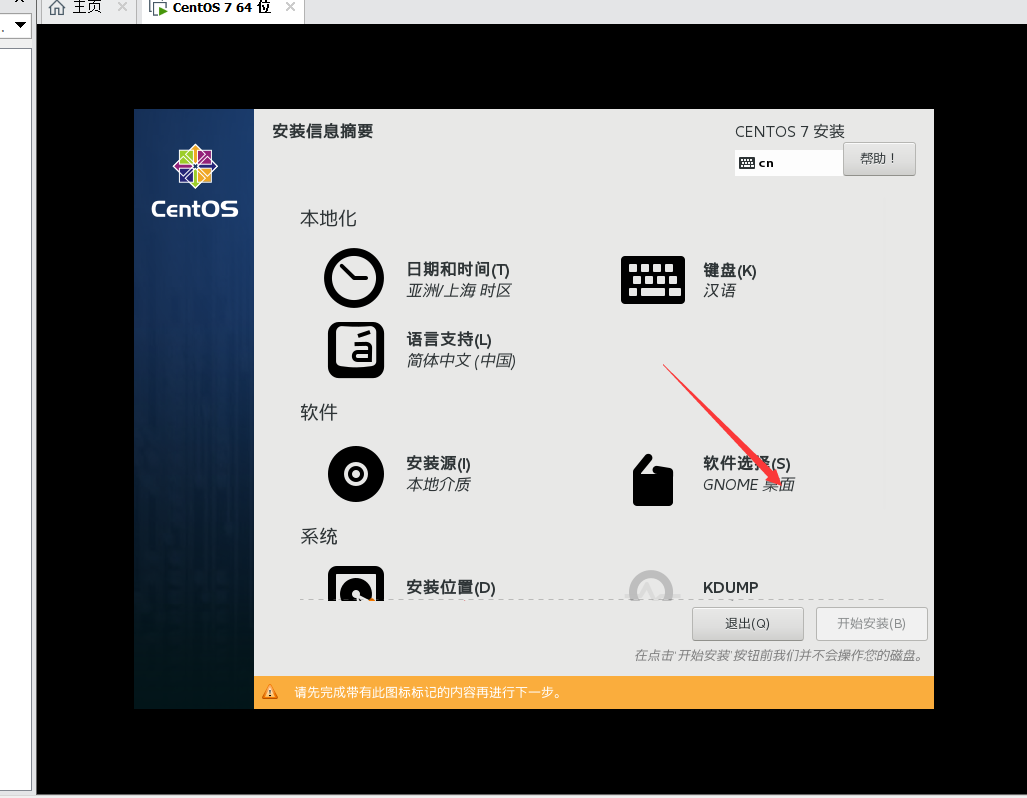Image resolution: width=1027 pixels, height=798 pixels.
Task: Click the VM icon on CentOS 7 tab
Action: tap(158, 8)
